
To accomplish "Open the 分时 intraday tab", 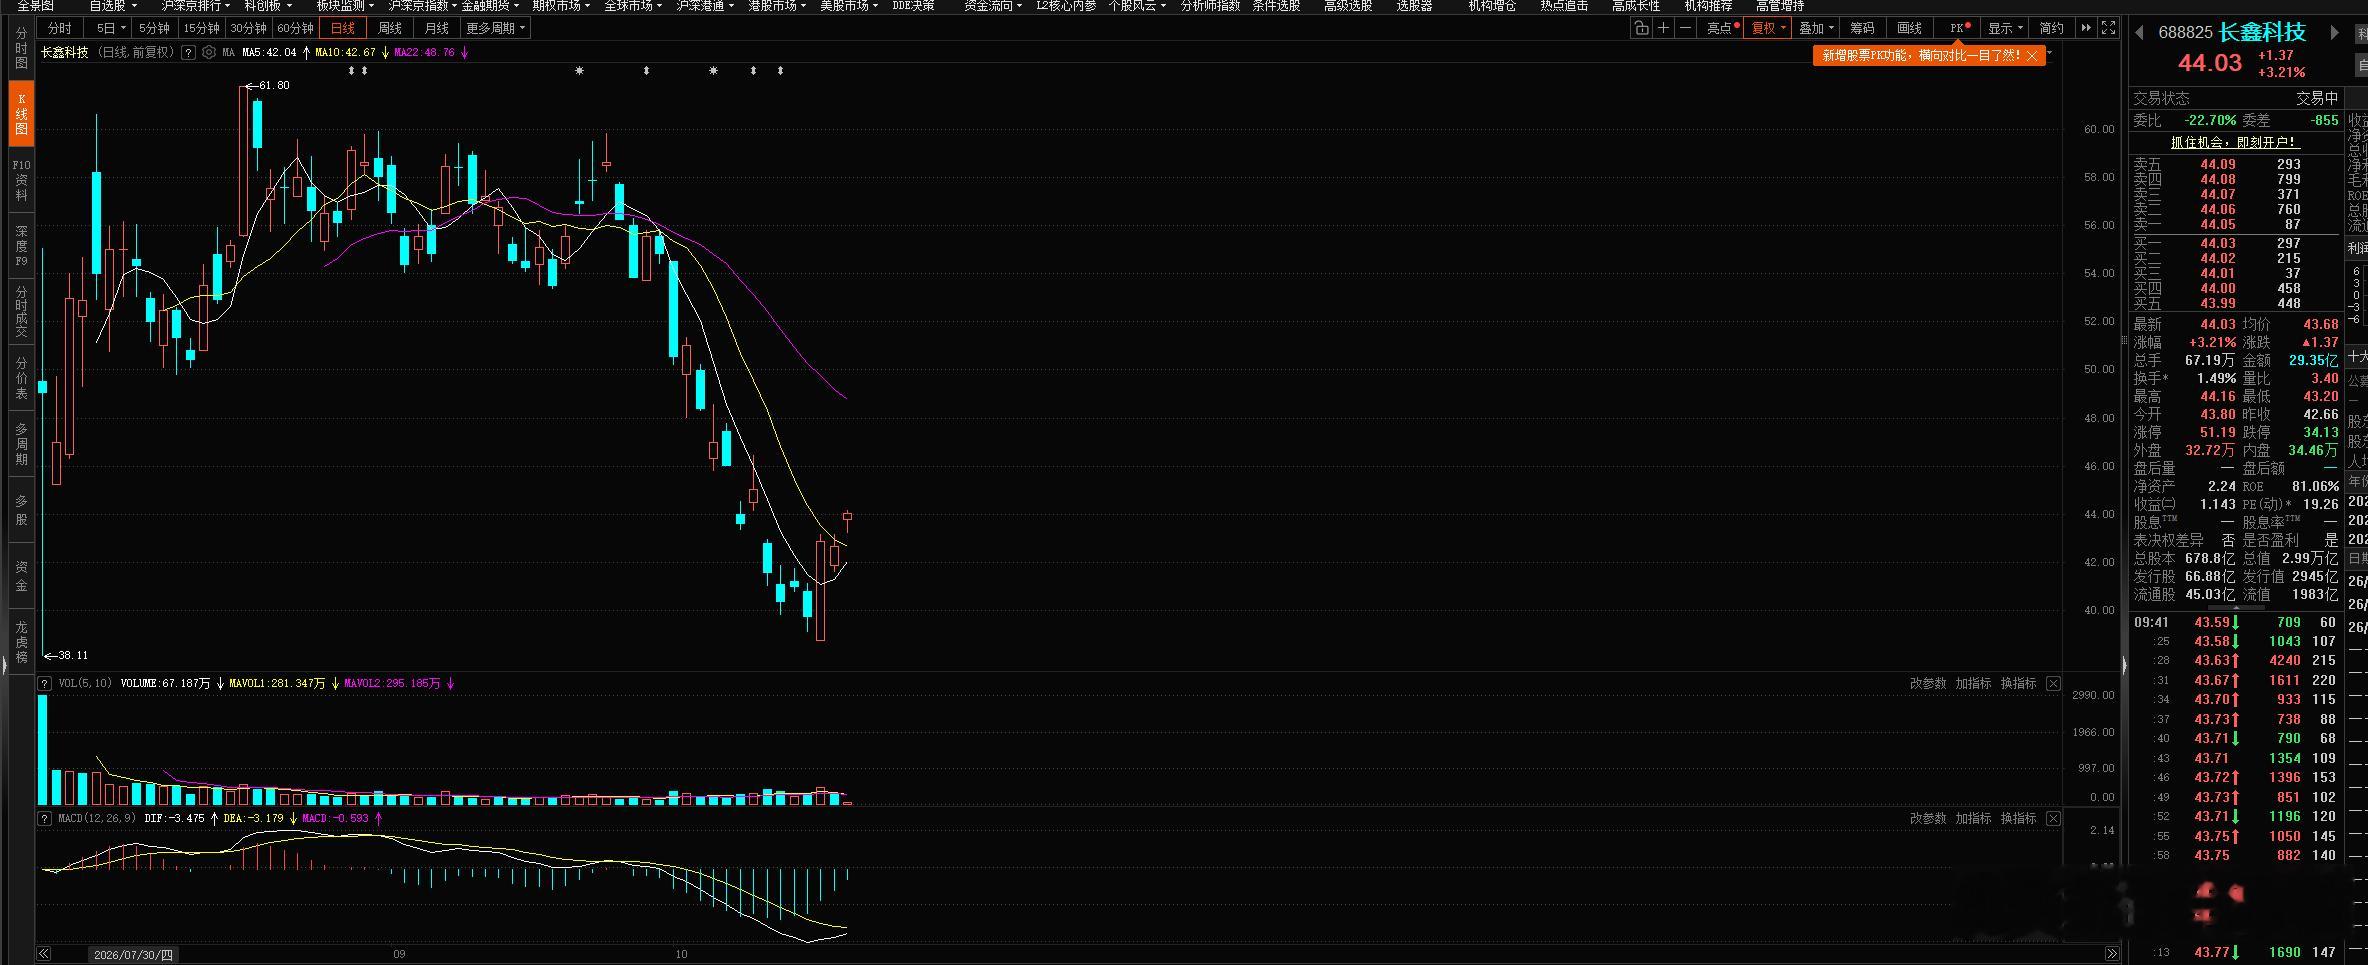I will 60,28.
